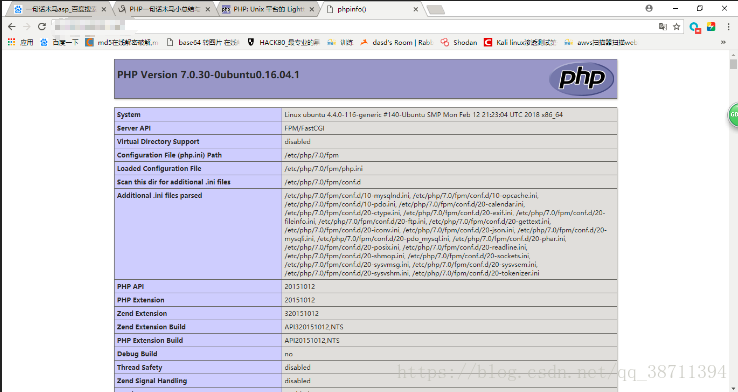This screenshot has width=738, height=392.
Task: Expand the bookmarks overflow chevron
Action: [x=723, y=42]
